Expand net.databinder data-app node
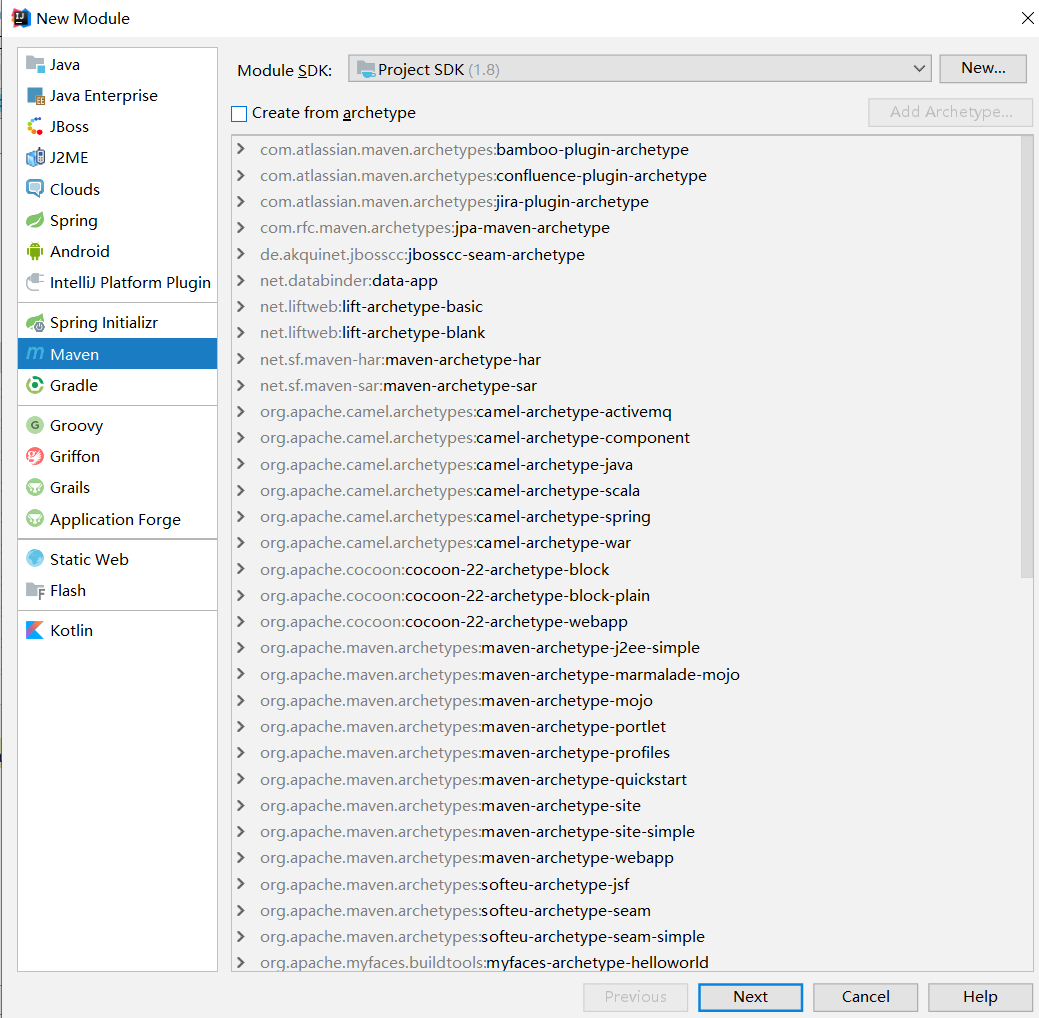The width and height of the screenshot is (1039, 1018). coord(241,280)
